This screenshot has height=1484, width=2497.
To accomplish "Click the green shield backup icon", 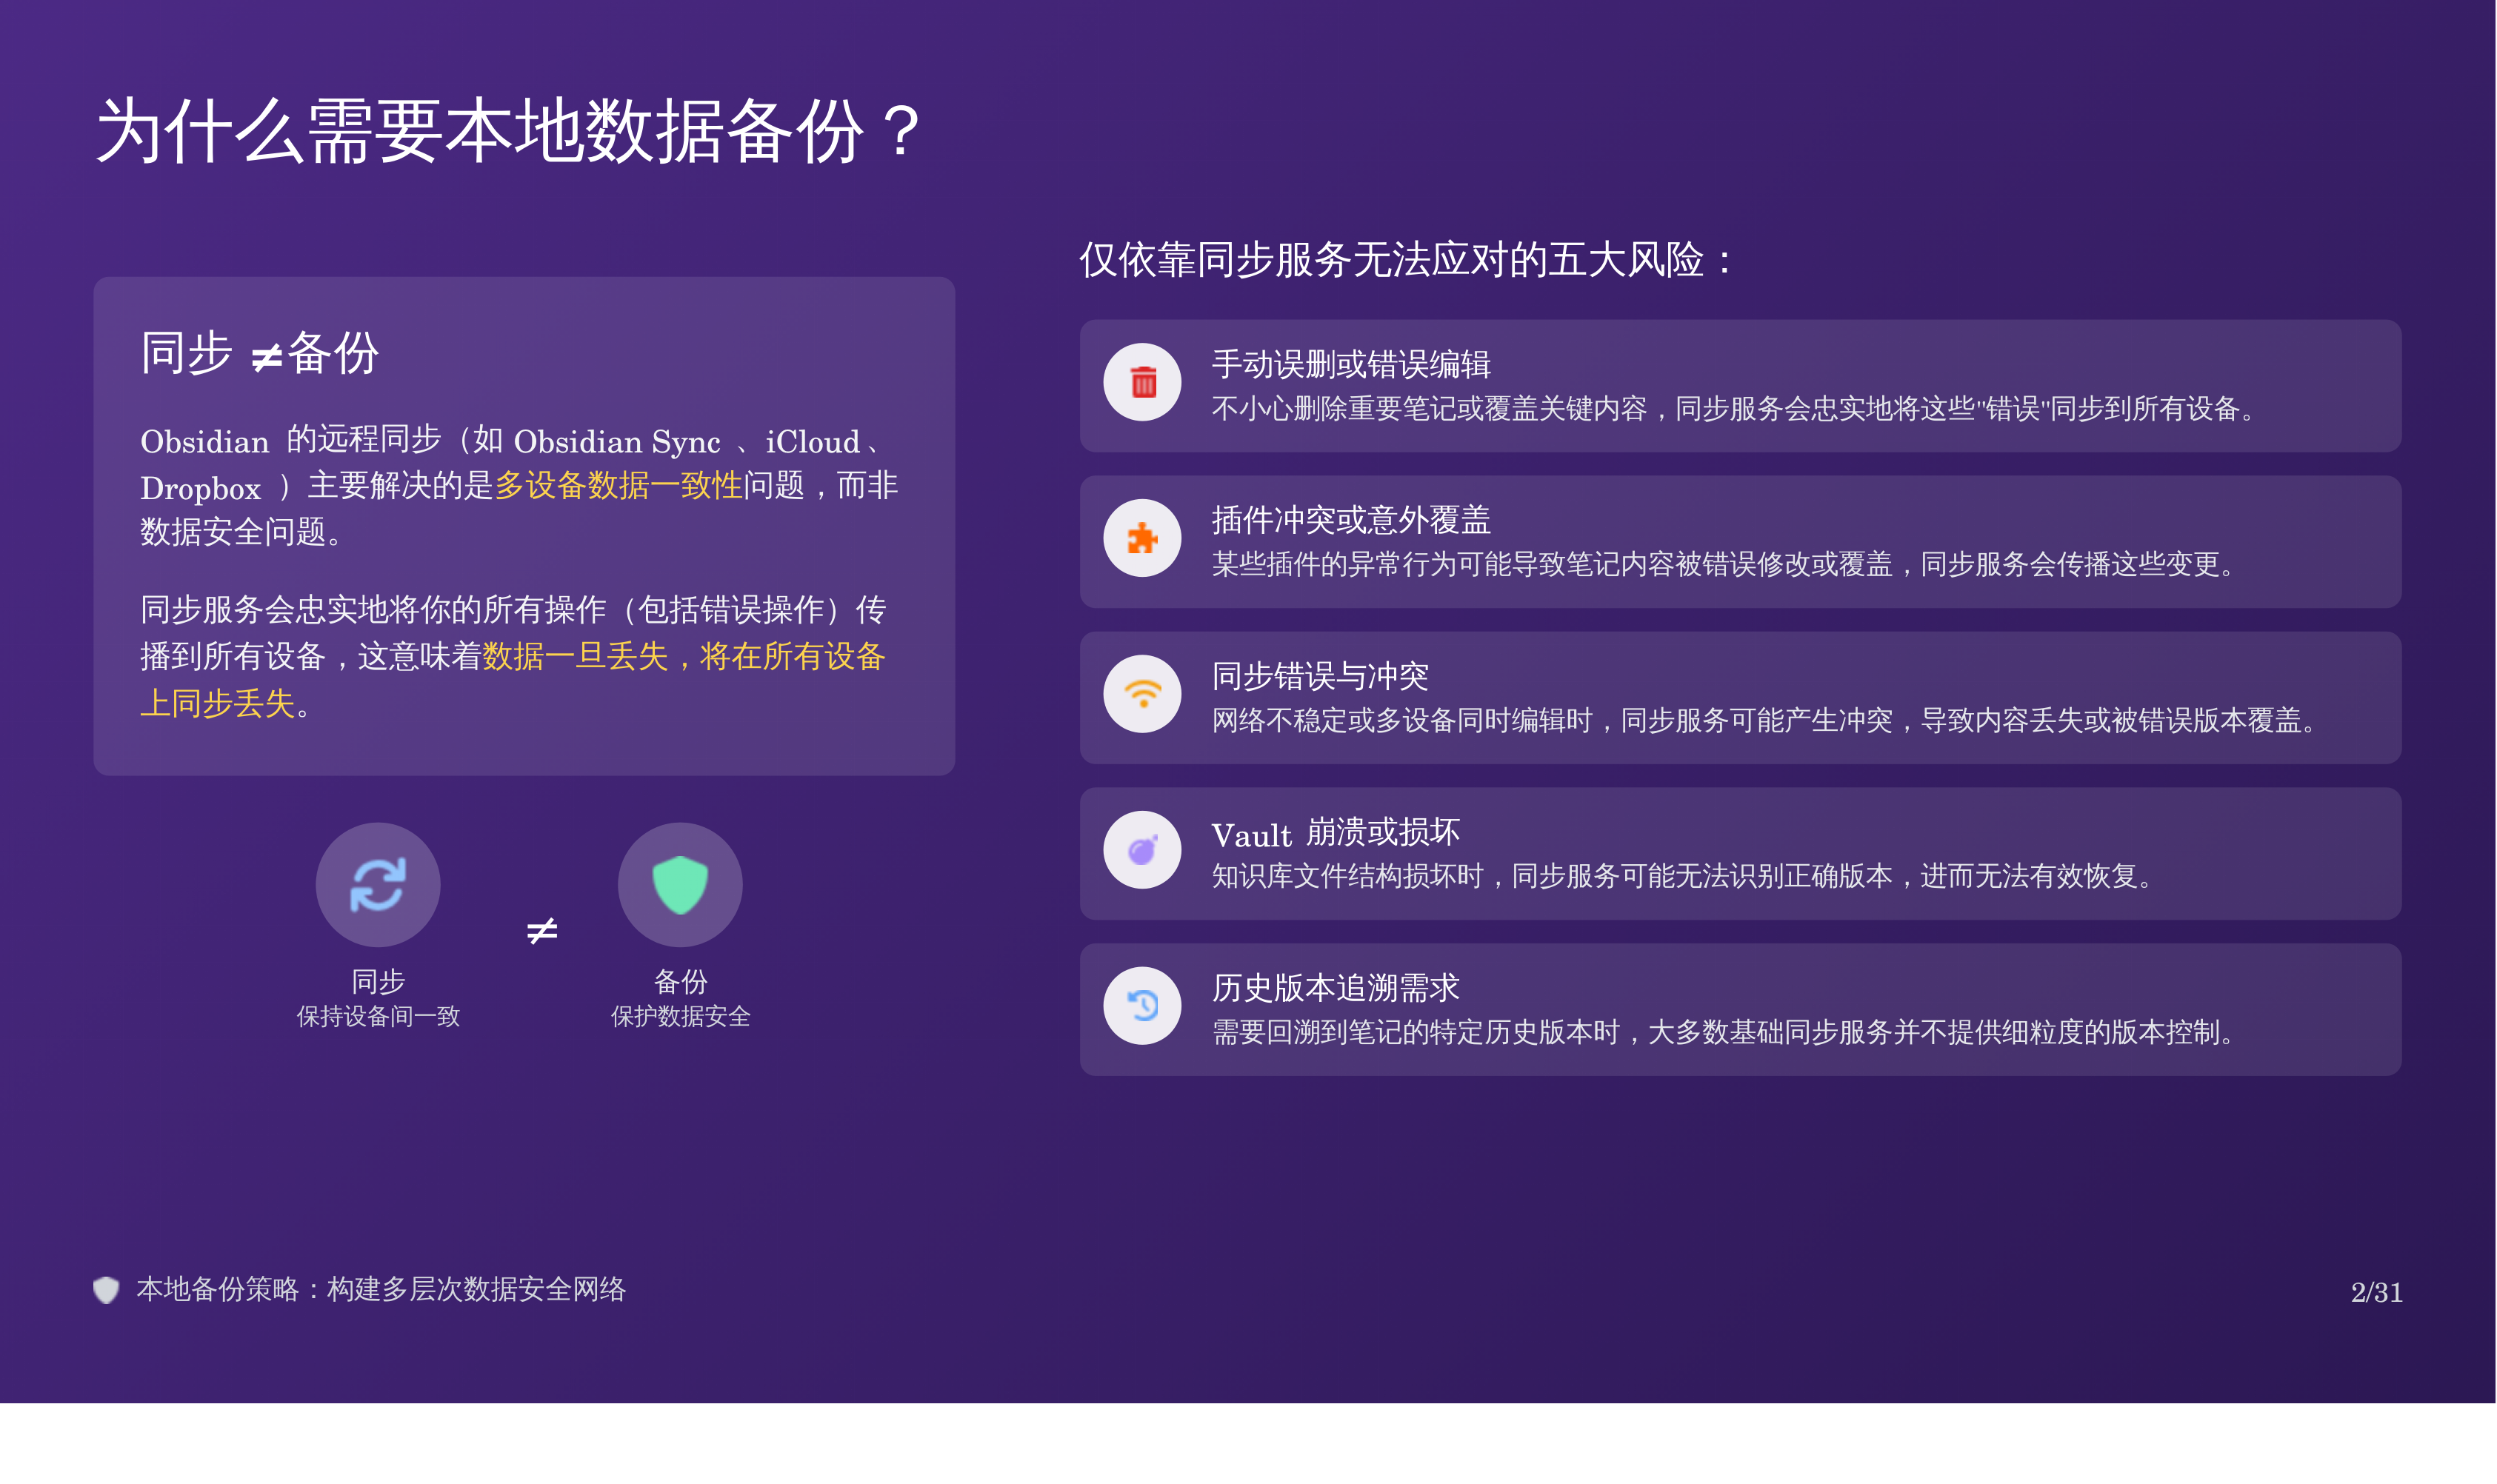I will [680, 885].
